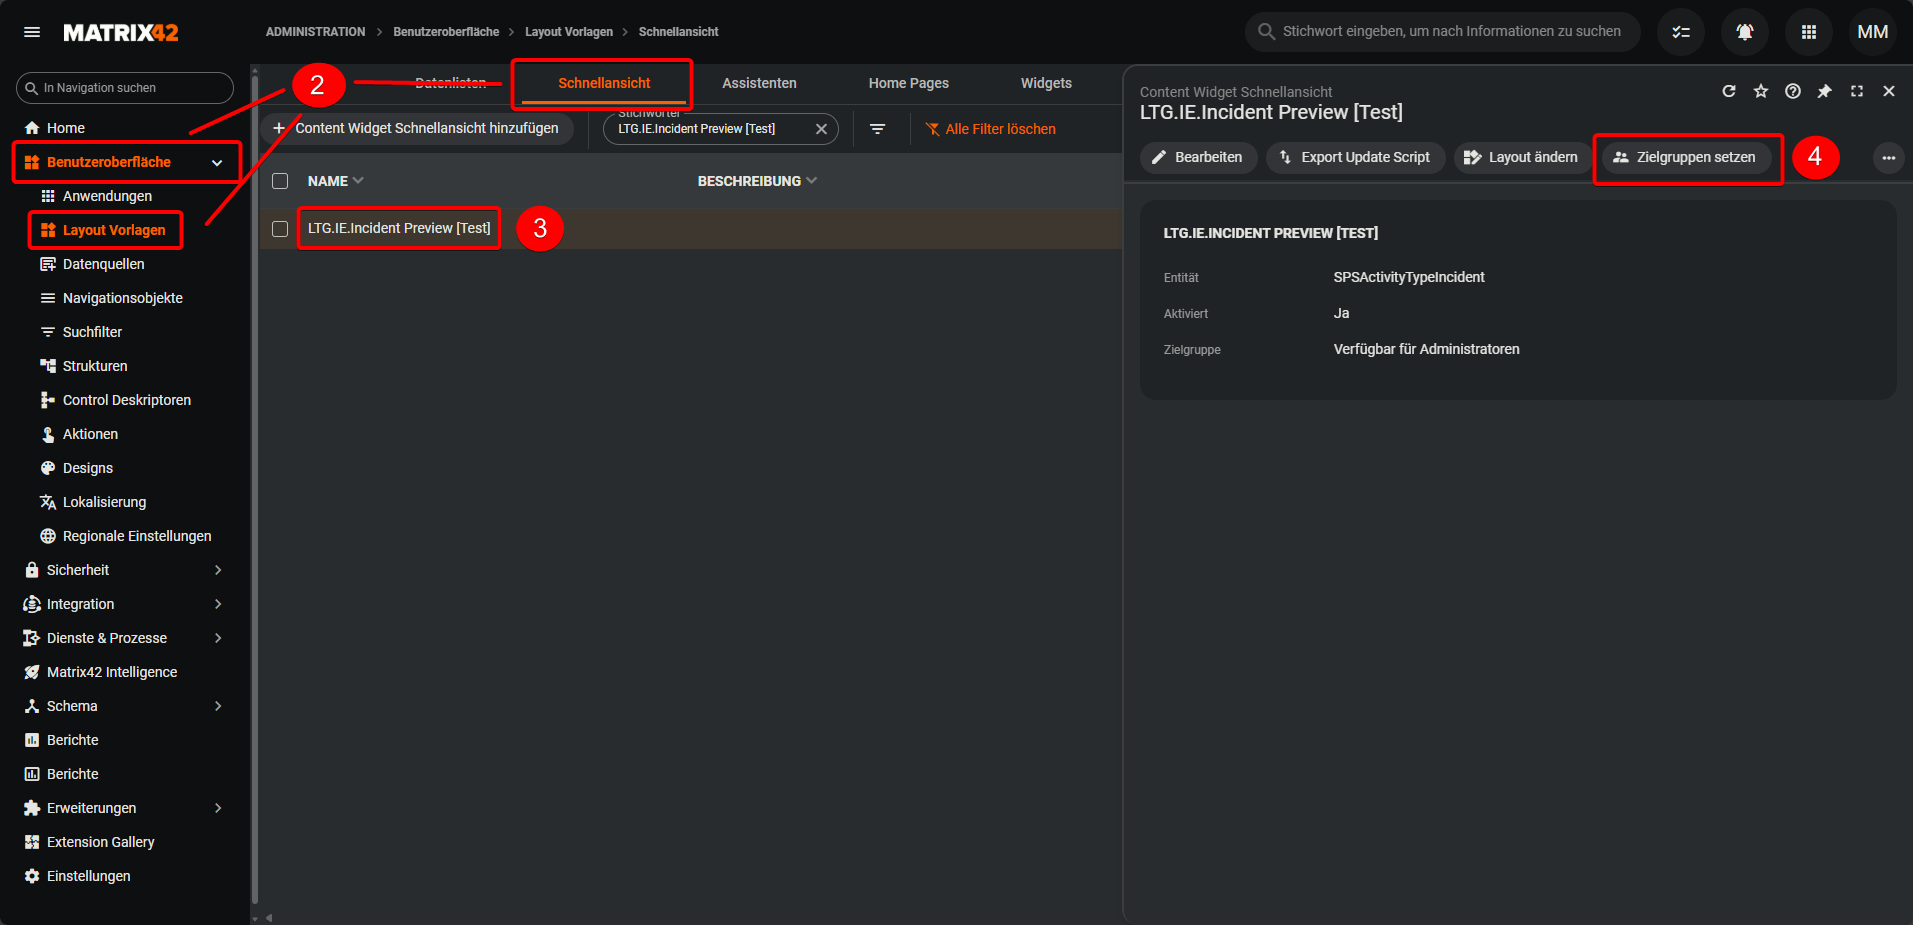
Task: Open the apps grid icon
Action: [1808, 32]
